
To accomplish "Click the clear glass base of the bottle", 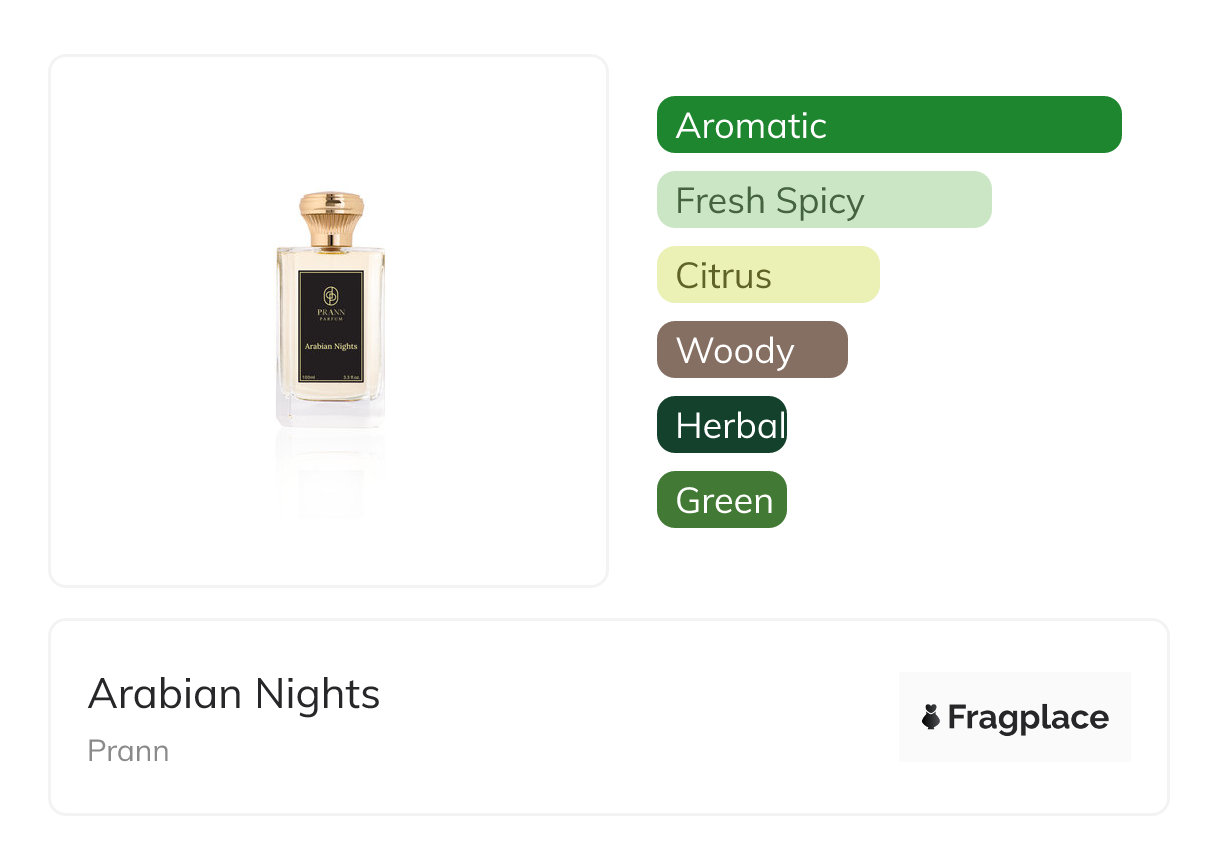I will 330,412.
